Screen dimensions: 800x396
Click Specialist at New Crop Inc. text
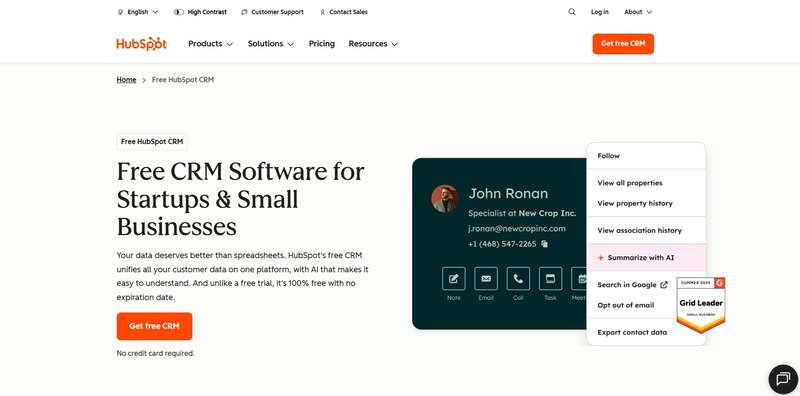point(522,213)
